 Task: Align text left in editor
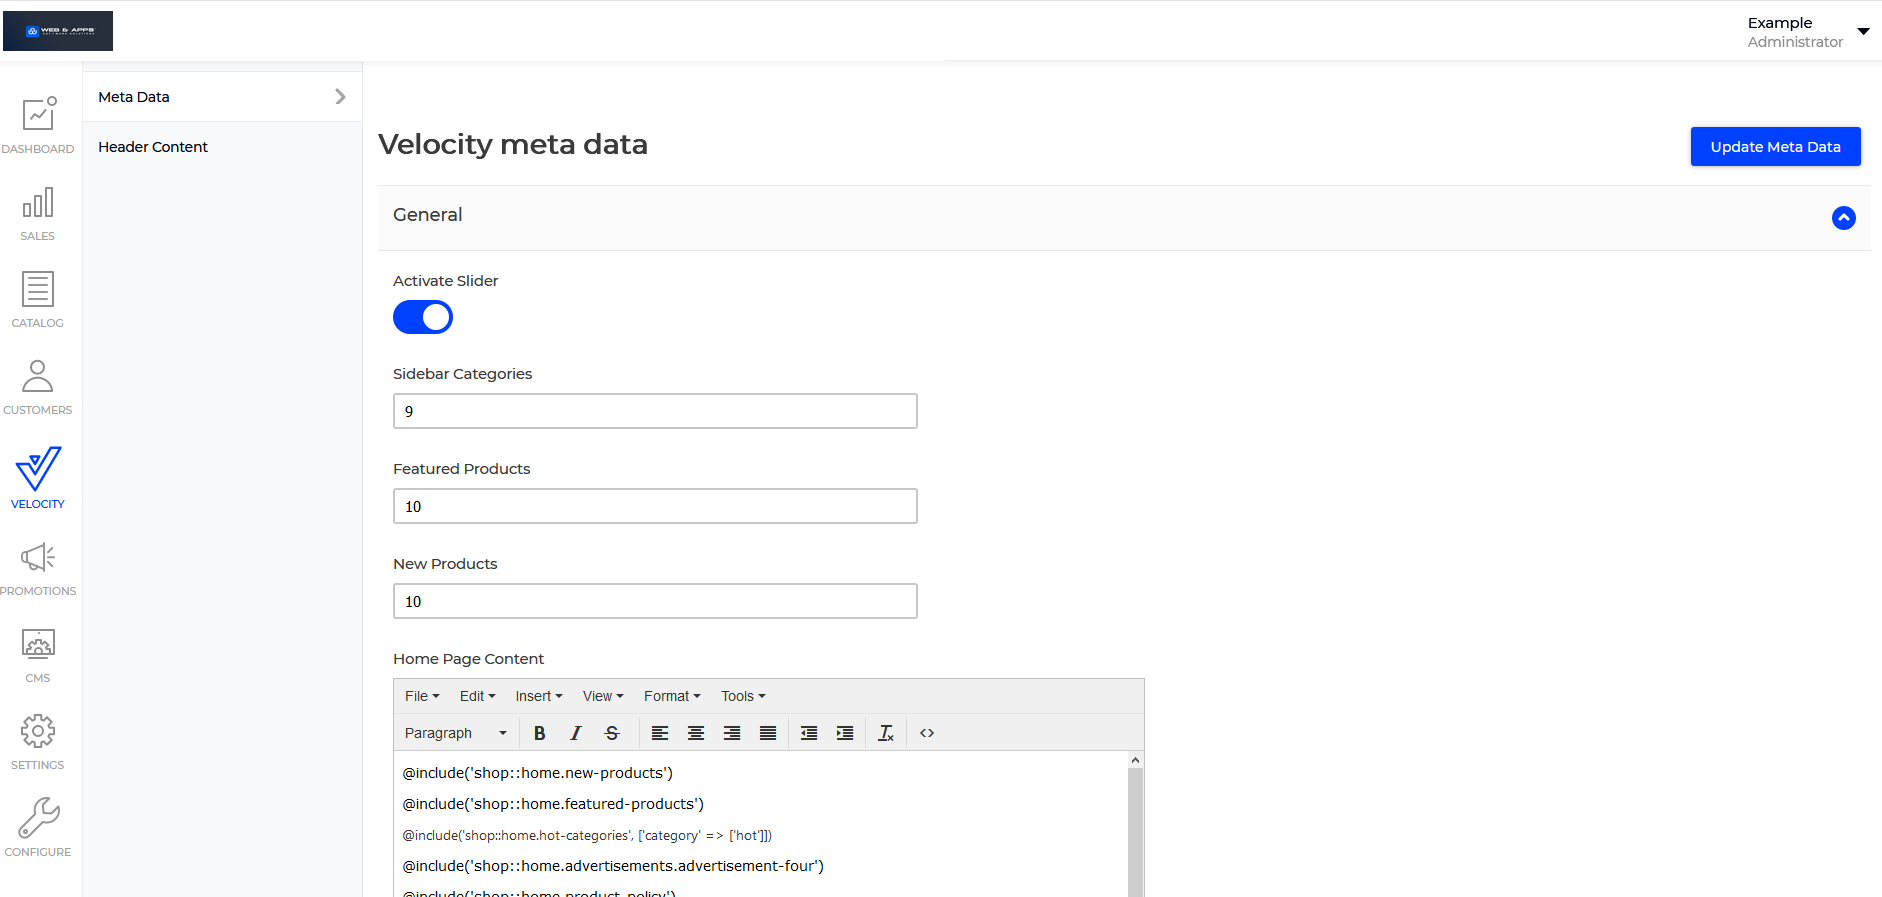tap(660, 733)
